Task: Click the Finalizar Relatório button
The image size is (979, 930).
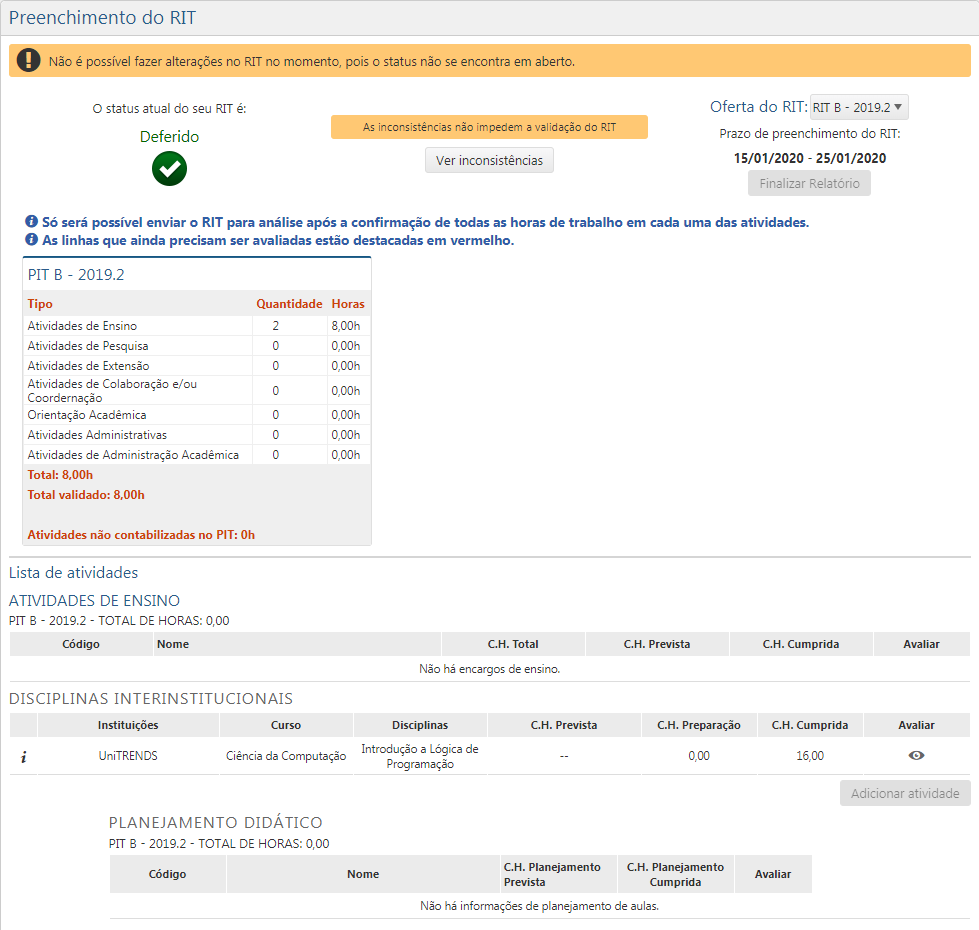Action: (809, 184)
